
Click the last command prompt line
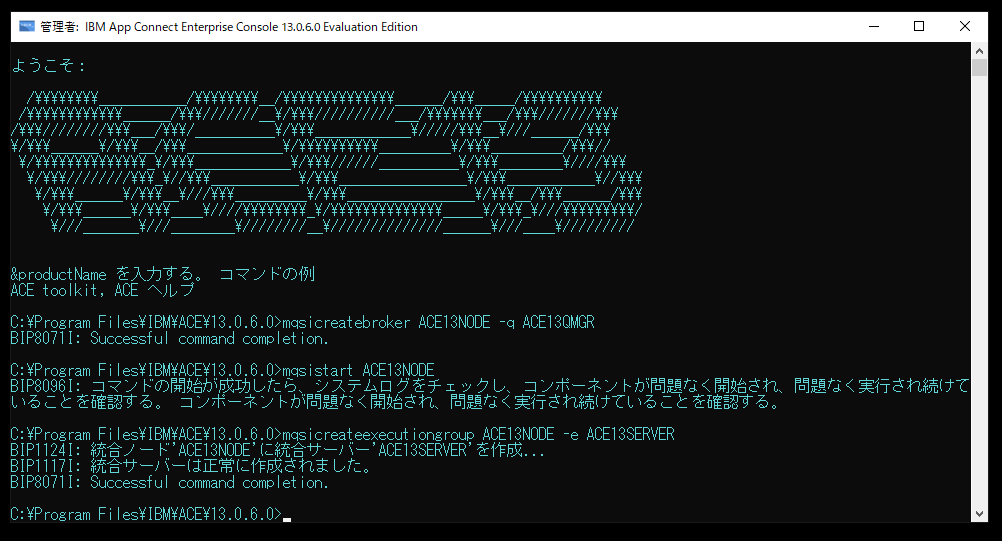point(151,514)
